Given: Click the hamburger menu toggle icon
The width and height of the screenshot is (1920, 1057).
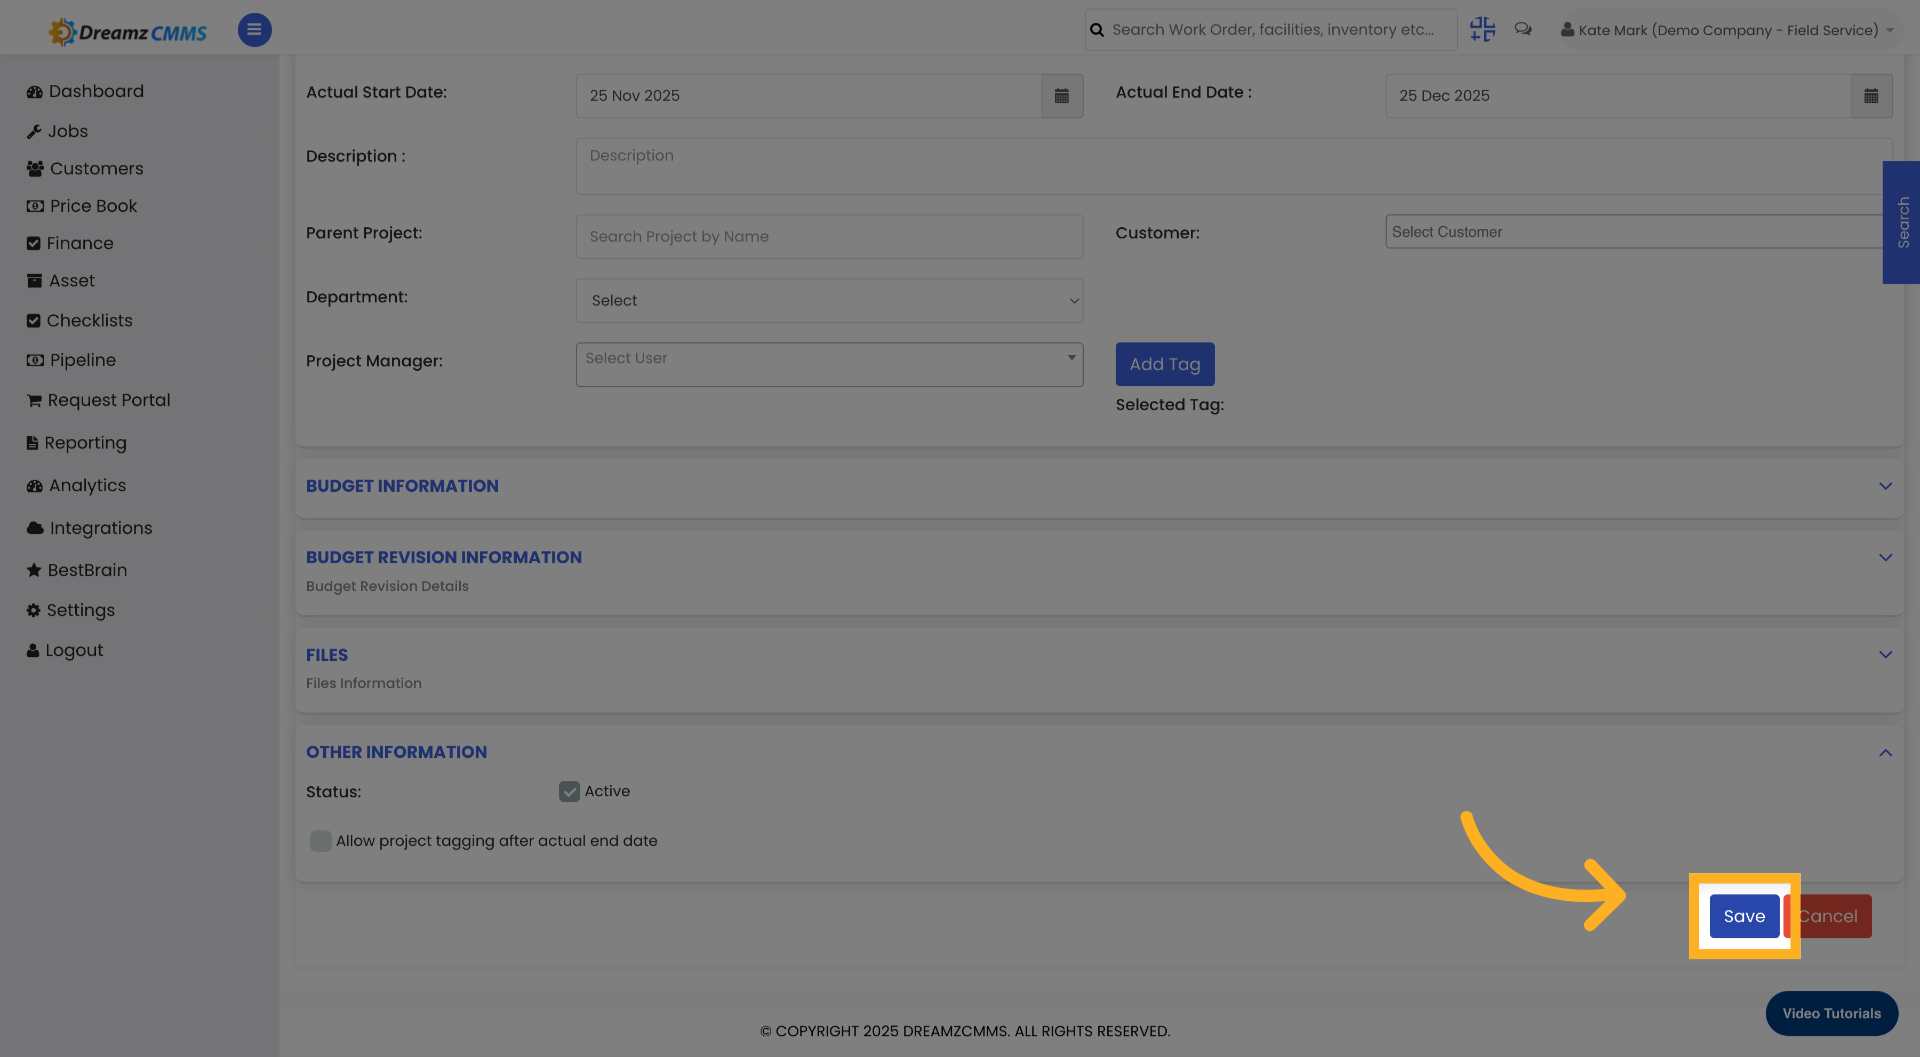Looking at the screenshot, I should point(254,30).
